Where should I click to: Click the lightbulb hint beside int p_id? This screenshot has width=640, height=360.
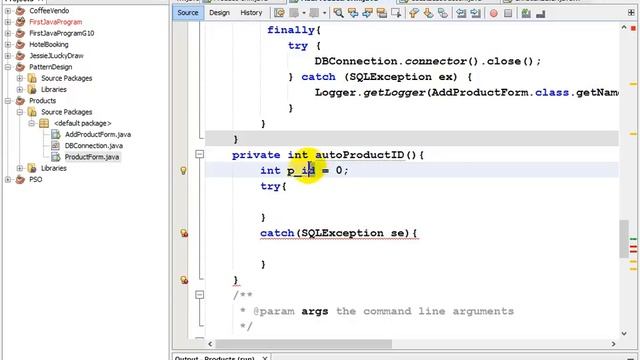[184, 171]
